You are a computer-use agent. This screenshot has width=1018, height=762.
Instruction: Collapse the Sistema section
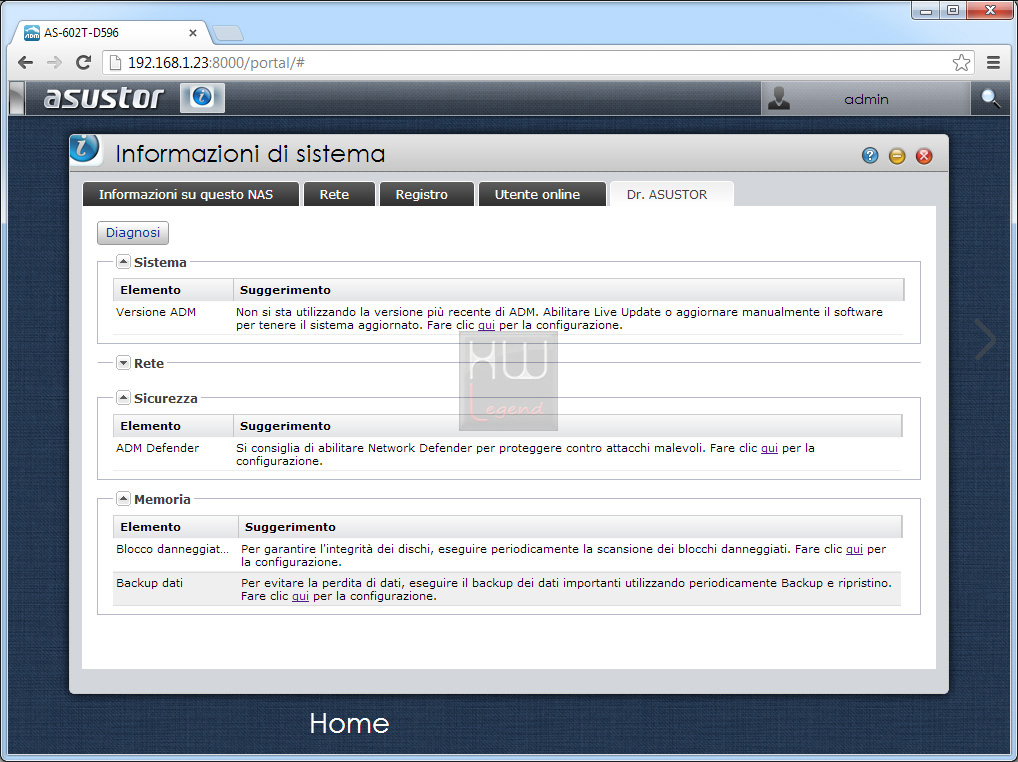[123, 262]
